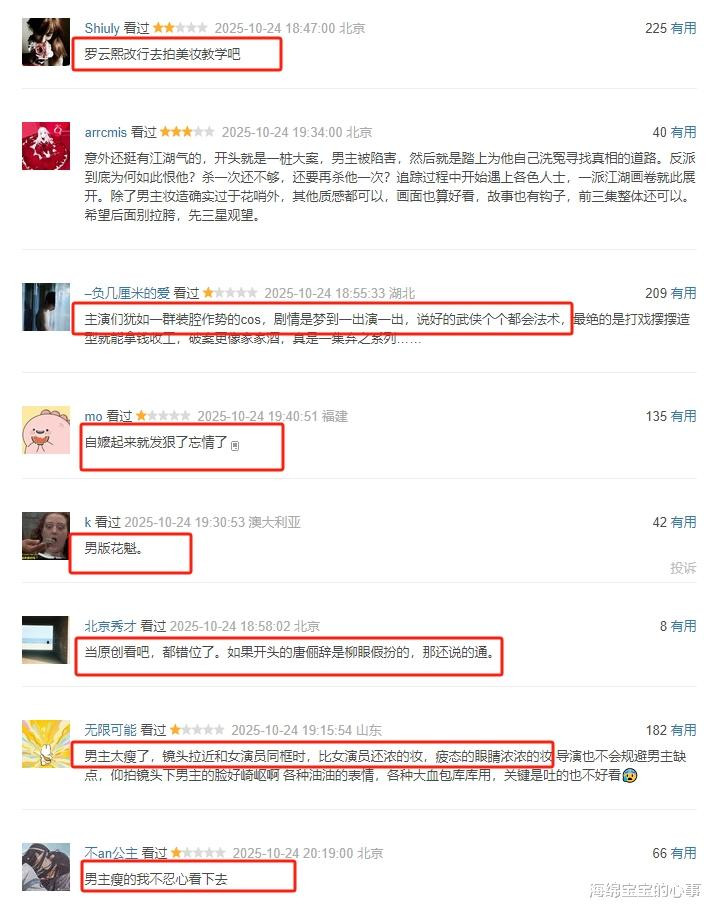Mark 北京秀才's review as 有用

(x=683, y=626)
